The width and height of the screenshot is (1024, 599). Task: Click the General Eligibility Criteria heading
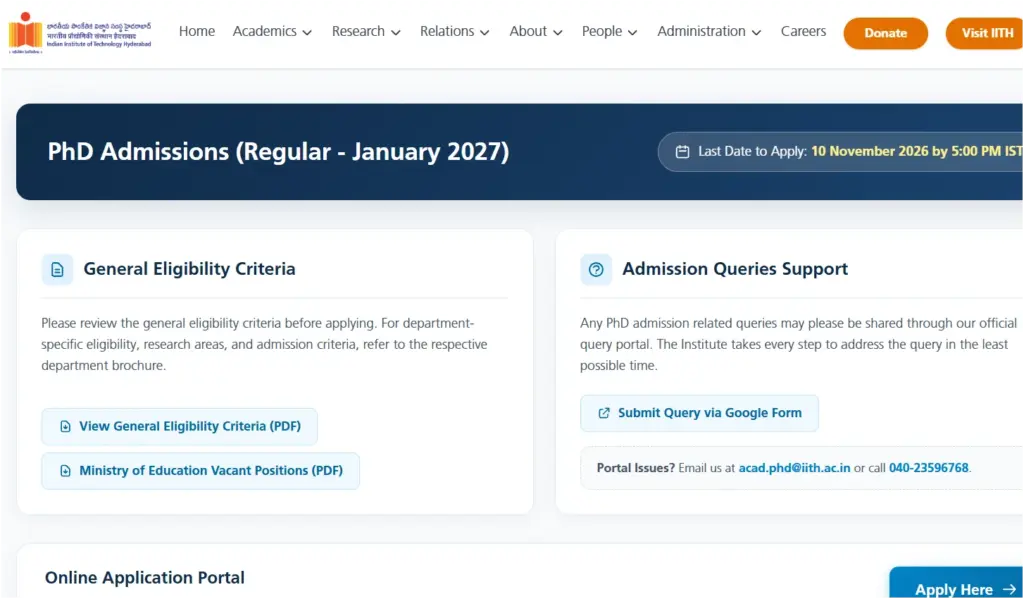(x=189, y=269)
